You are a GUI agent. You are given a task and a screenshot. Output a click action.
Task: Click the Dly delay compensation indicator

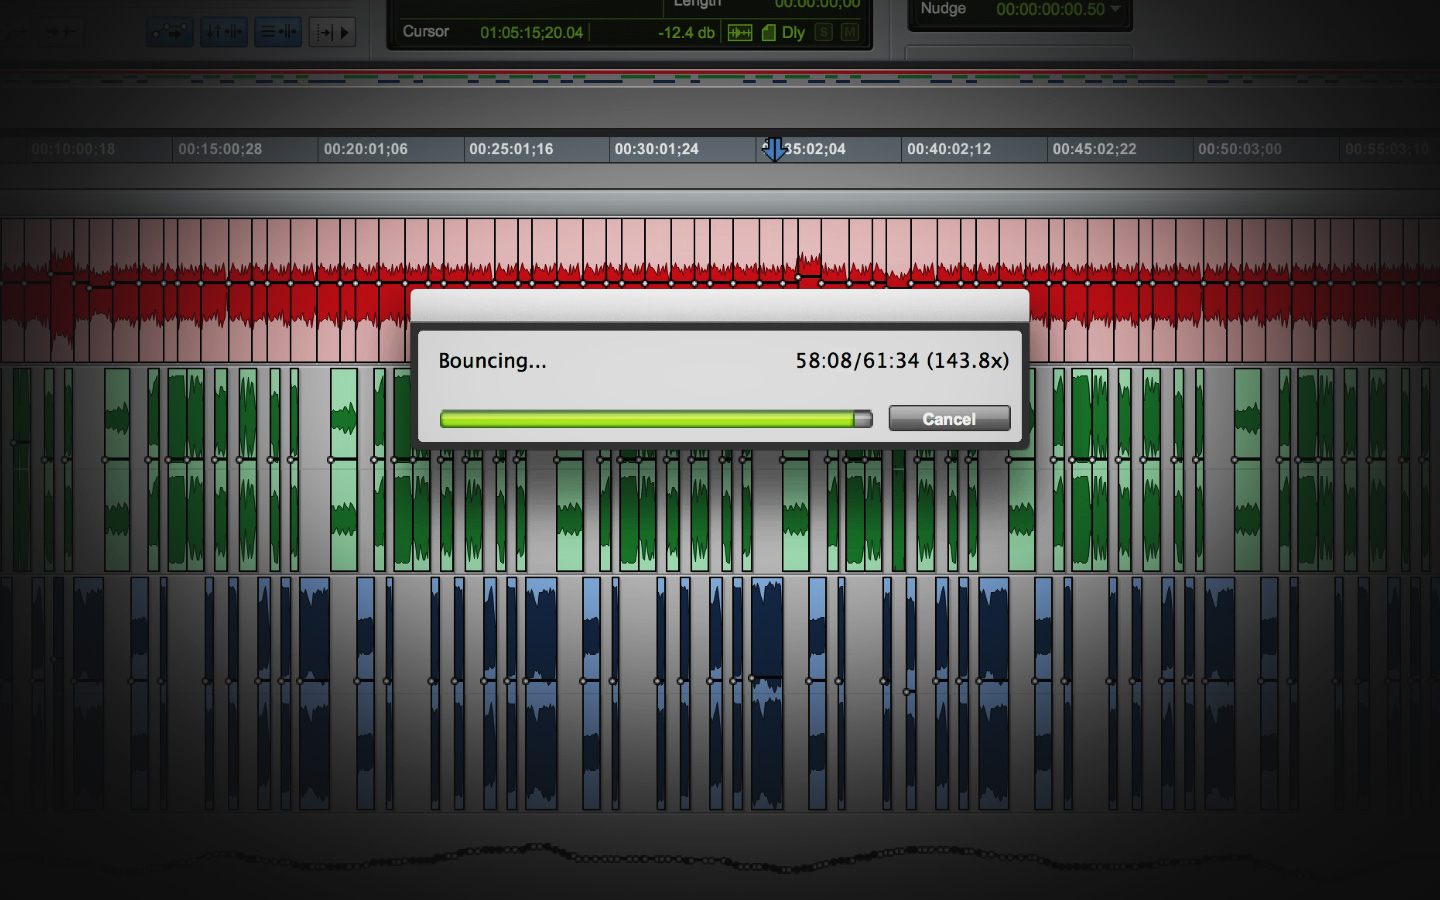click(x=793, y=33)
